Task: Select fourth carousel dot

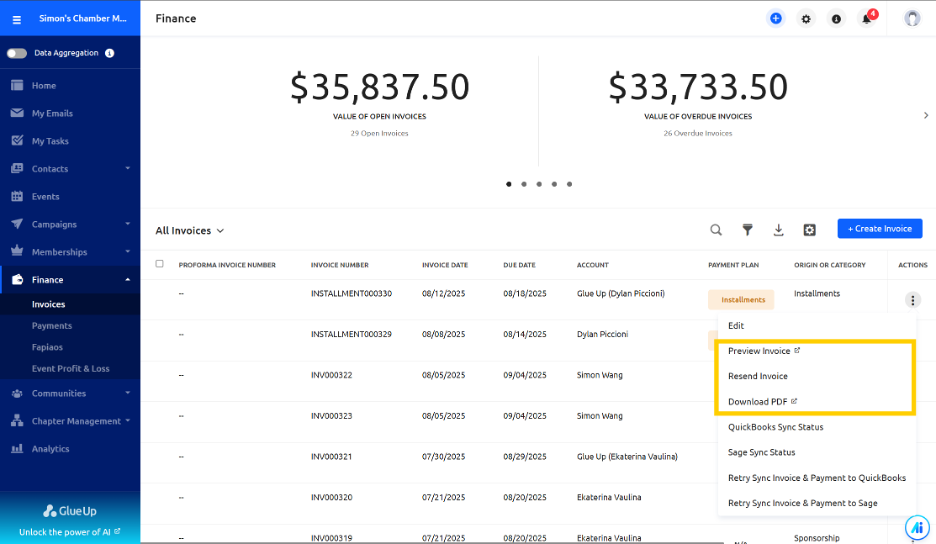Action: [x=554, y=184]
